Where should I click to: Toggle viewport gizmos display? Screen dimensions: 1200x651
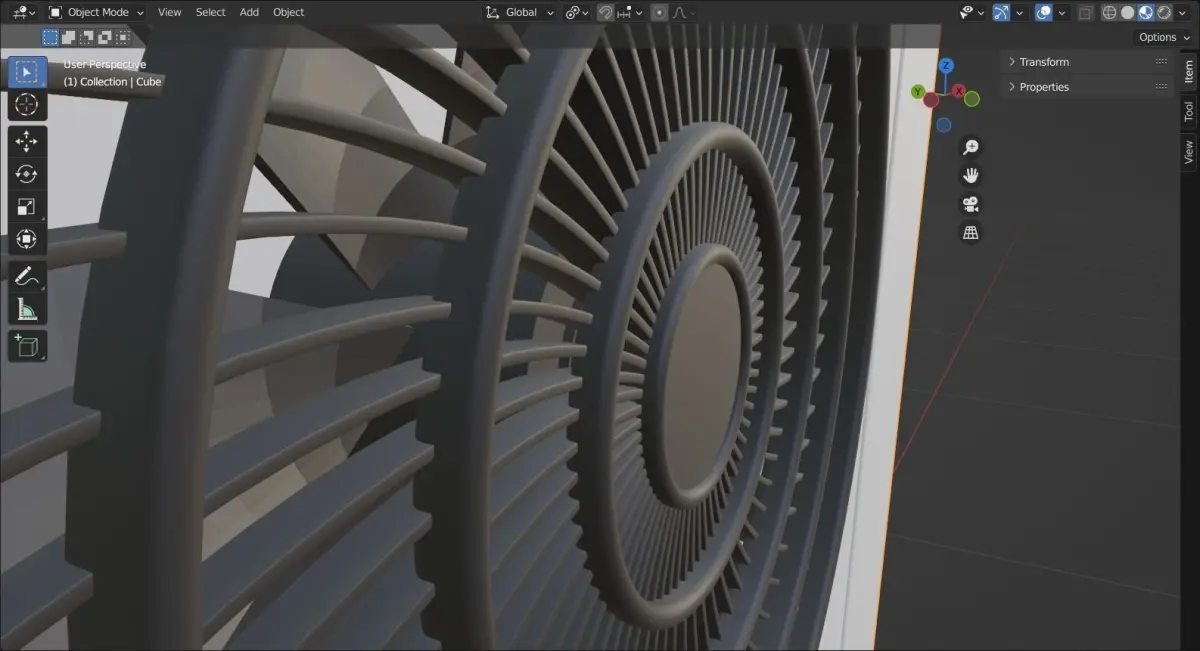(x=1001, y=12)
